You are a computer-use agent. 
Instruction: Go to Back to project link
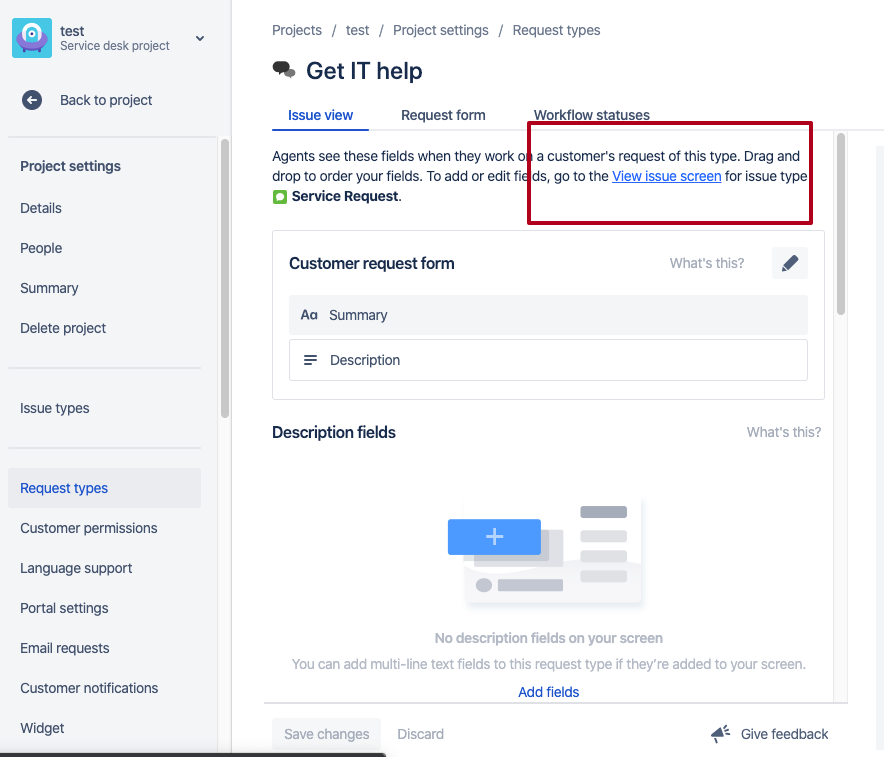[x=106, y=100]
